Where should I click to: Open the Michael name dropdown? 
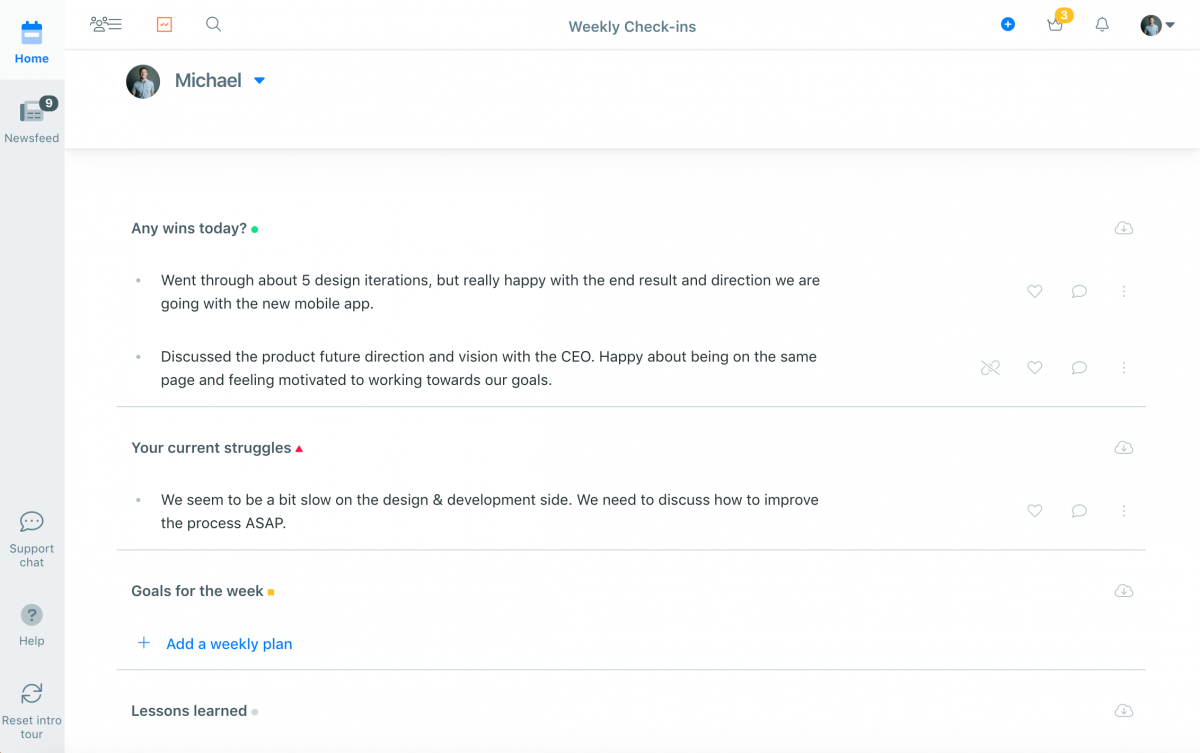click(259, 80)
